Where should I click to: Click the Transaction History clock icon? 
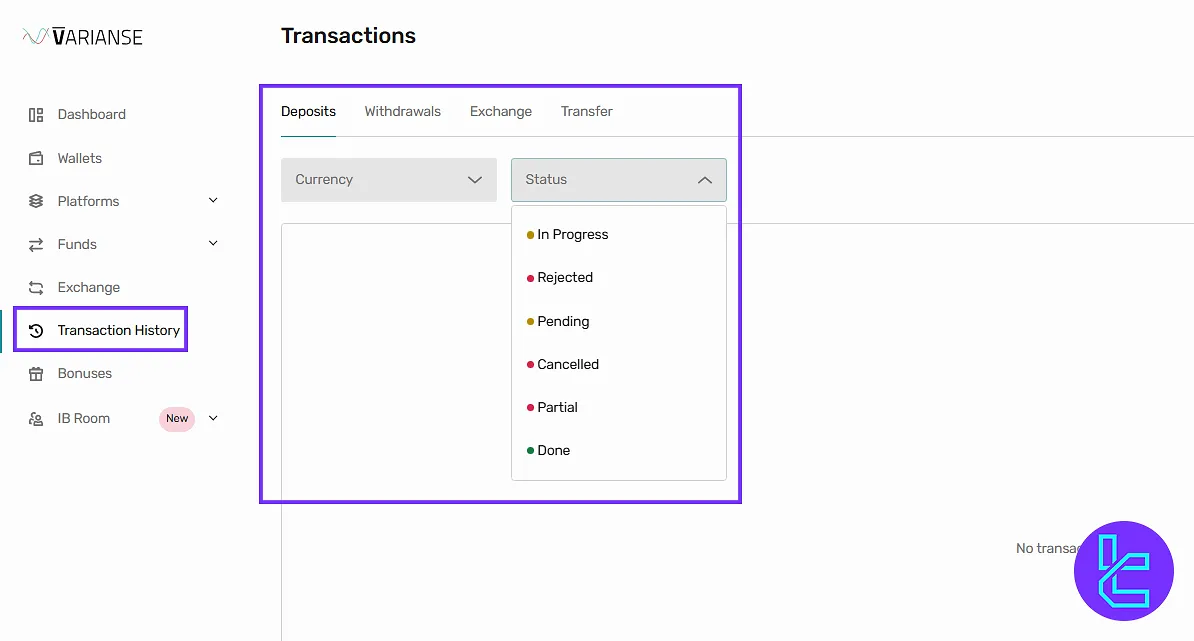tap(36, 331)
